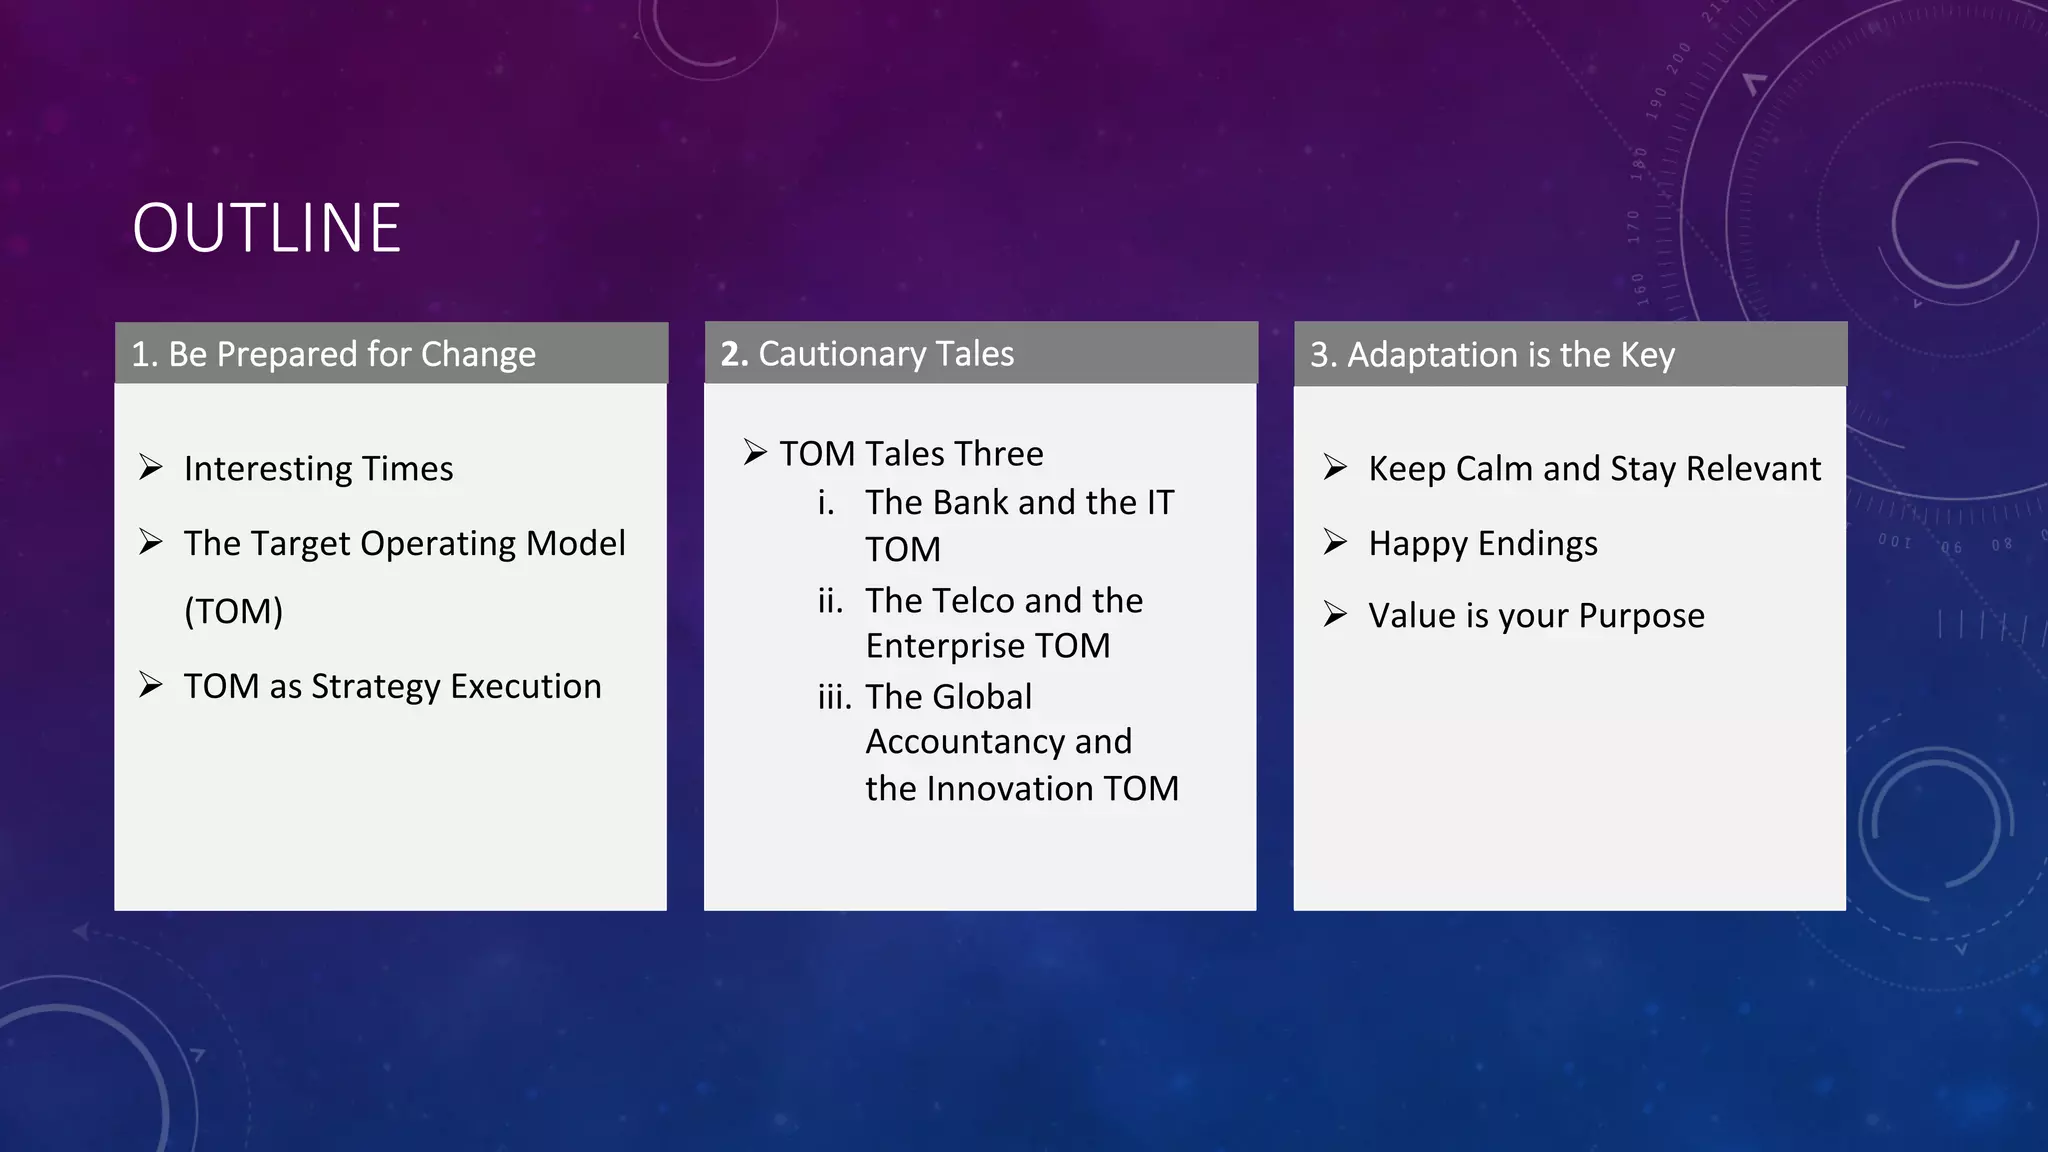The height and width of the screenshot is (1152, 2048).
Task: Click the 'Happy Endings' text
Action: pos(1483,543)
